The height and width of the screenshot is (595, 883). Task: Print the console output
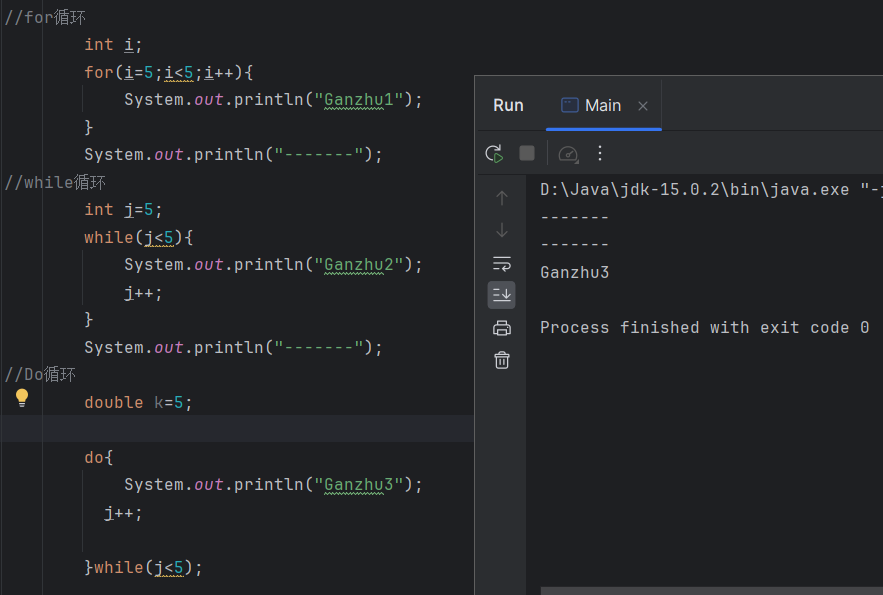point(501,327)
